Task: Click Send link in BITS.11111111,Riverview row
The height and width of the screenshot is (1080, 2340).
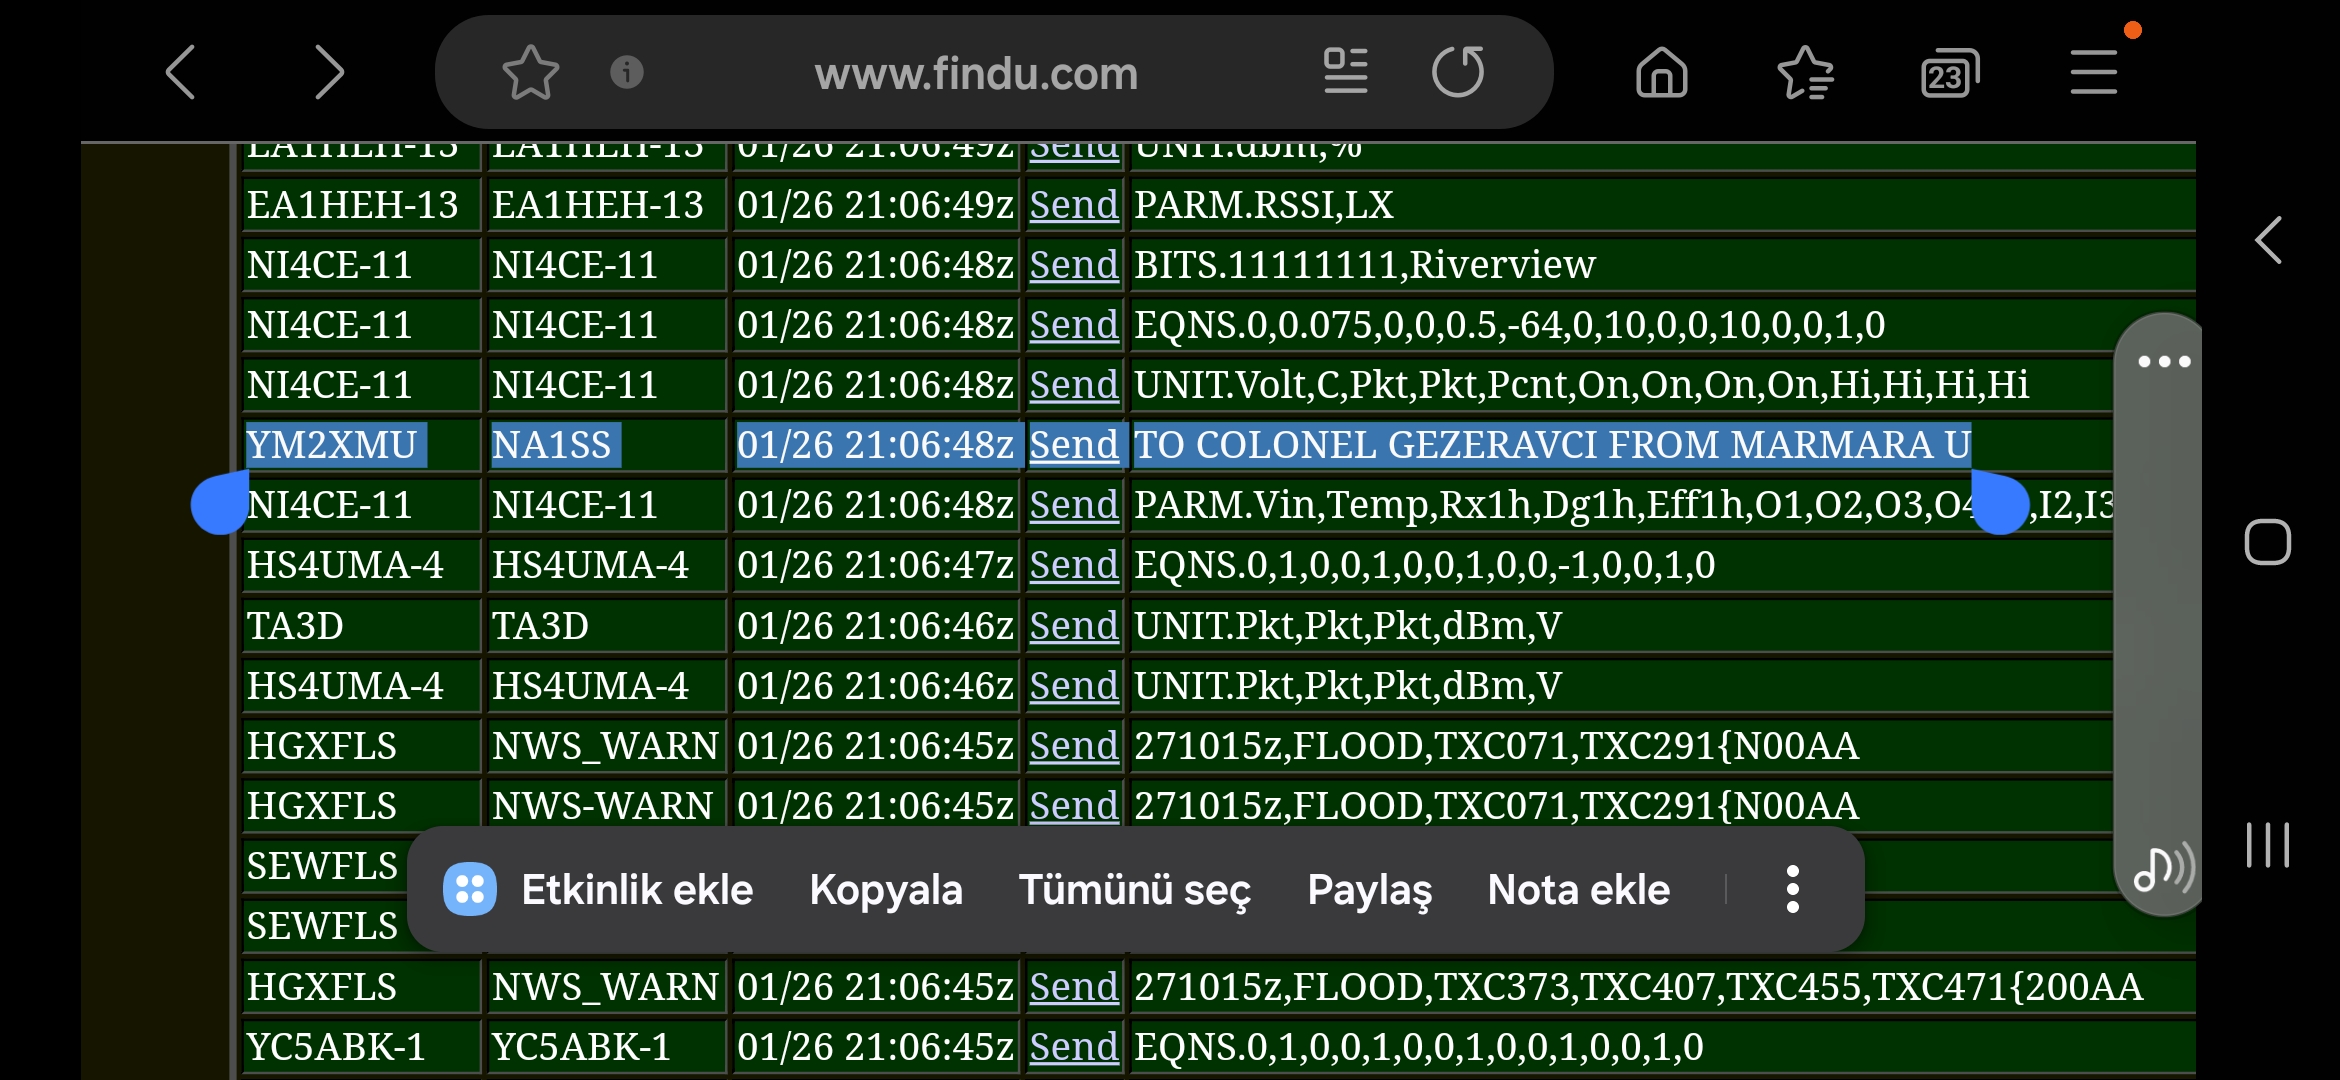Action: click(1074, 265)
